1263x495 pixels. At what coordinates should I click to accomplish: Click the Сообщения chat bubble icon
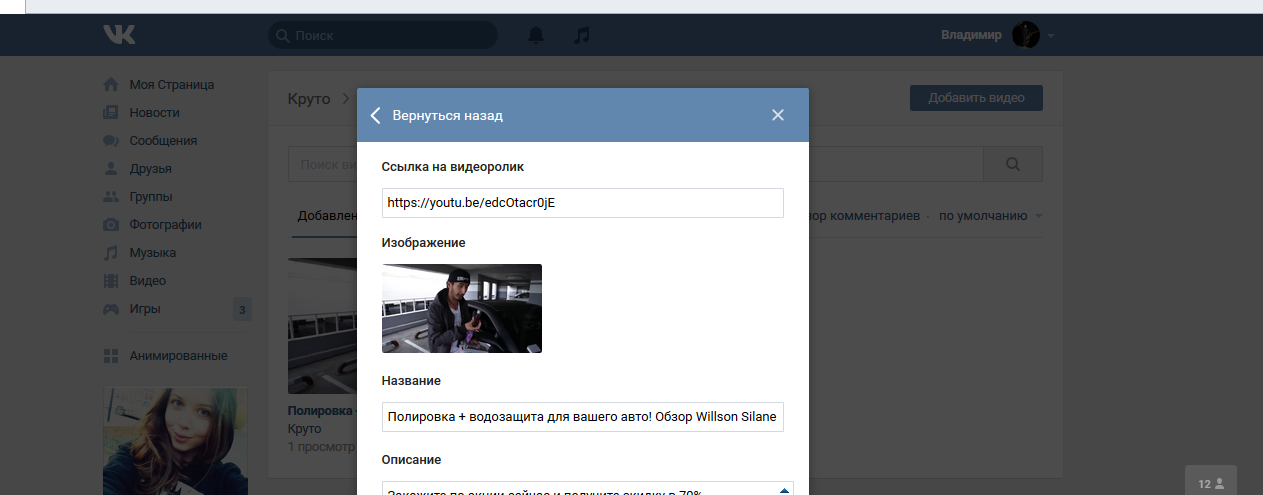coord(112,141)
